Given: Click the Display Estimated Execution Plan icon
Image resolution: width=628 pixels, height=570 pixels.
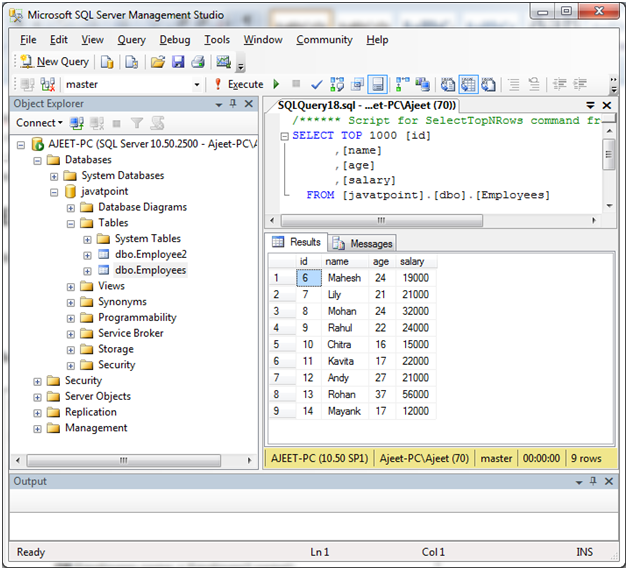Looking at the screenshot, I should [337, 84].
